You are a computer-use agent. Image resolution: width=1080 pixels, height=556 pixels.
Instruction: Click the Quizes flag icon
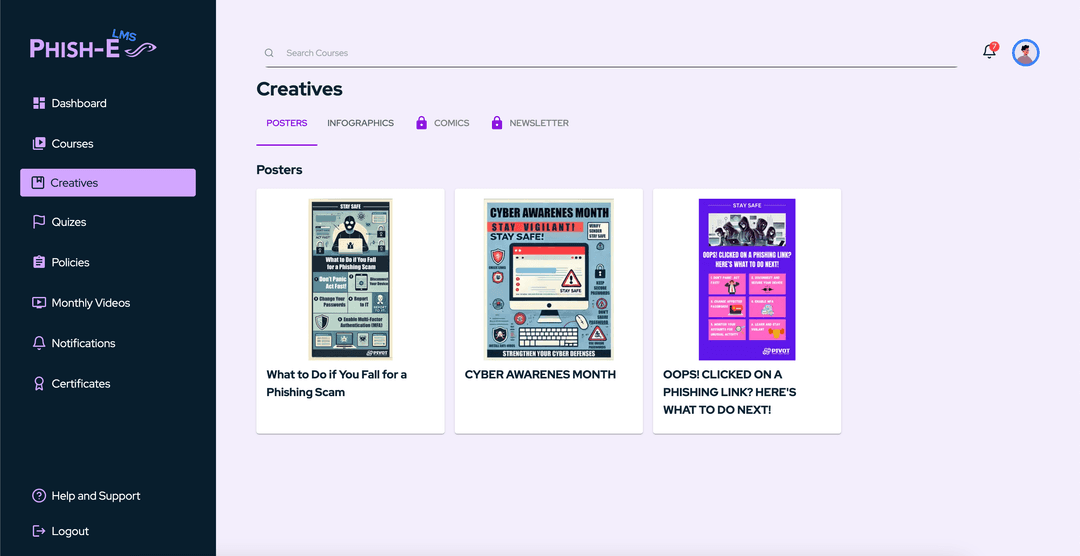point(39,222)
